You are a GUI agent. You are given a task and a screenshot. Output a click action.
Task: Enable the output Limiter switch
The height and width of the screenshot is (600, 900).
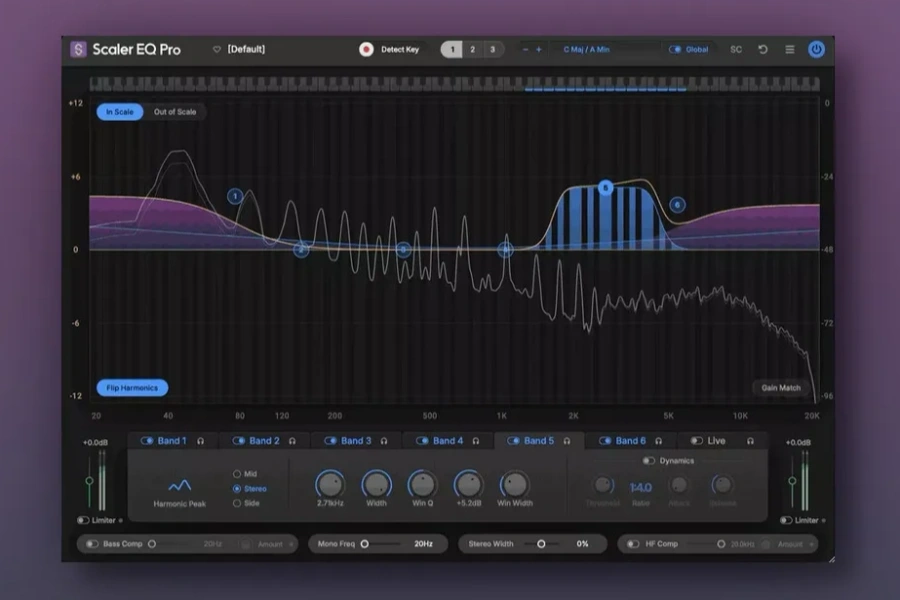[x=786, y=520]
